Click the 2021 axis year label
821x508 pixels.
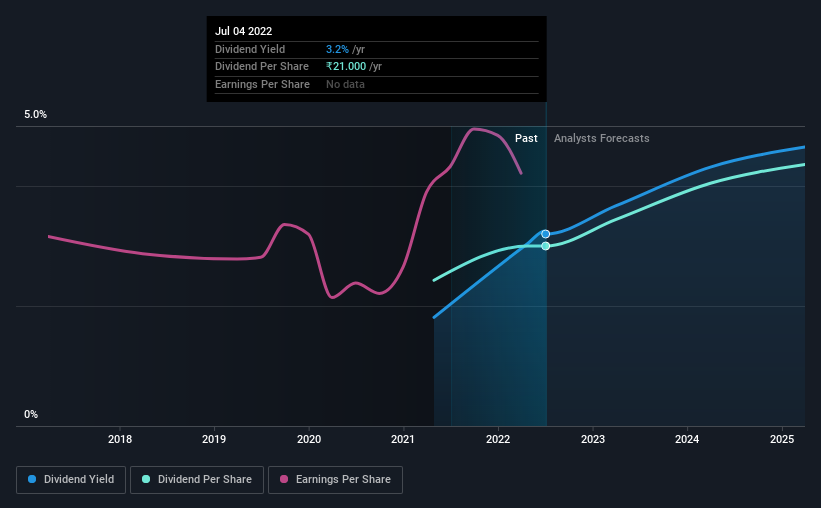click(x=403, y=439)
